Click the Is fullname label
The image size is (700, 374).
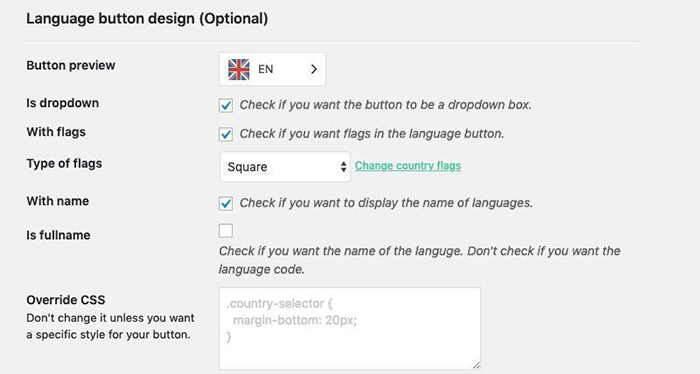[58, 235]
